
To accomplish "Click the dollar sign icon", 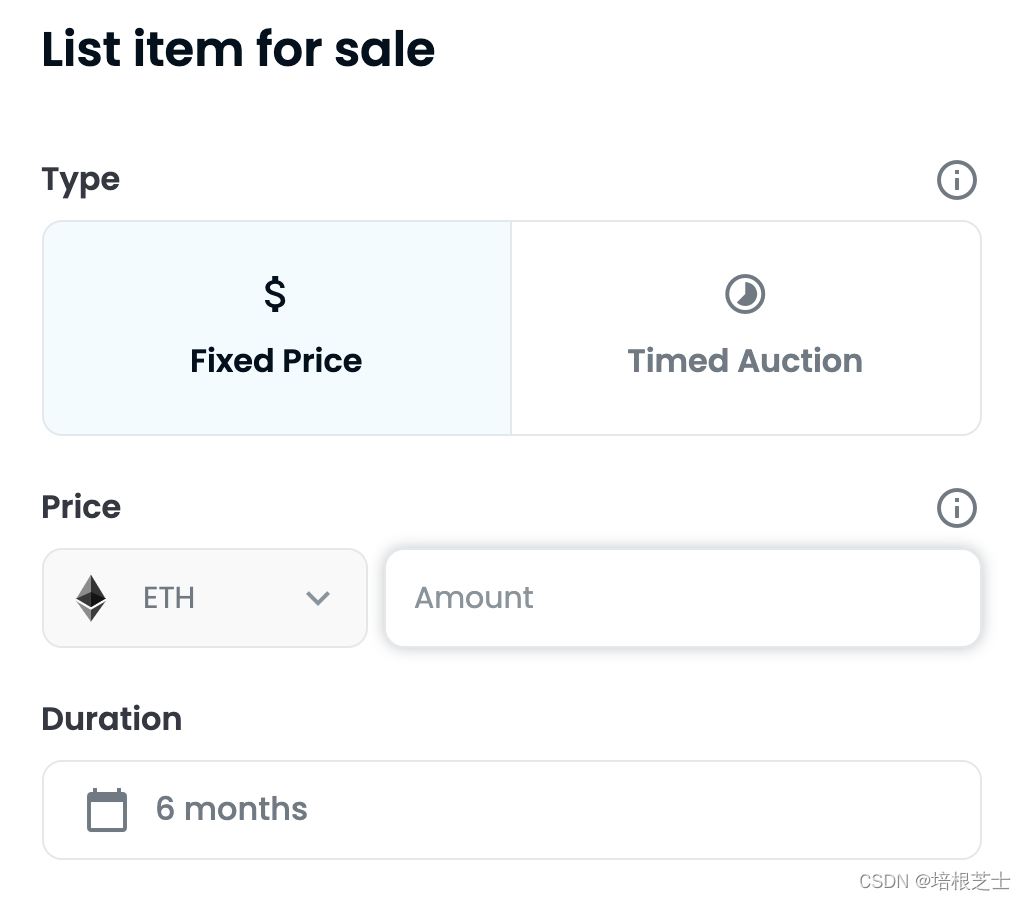I will 275,294.
